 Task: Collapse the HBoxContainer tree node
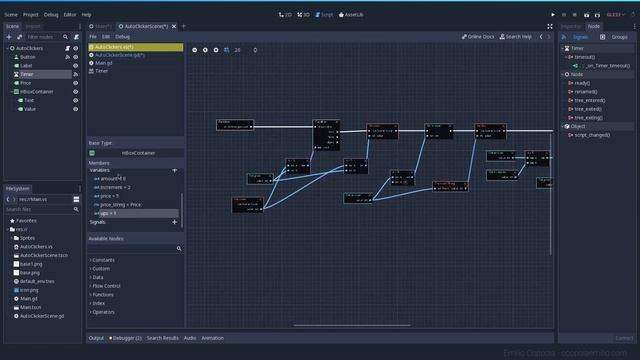coord(11,92)
